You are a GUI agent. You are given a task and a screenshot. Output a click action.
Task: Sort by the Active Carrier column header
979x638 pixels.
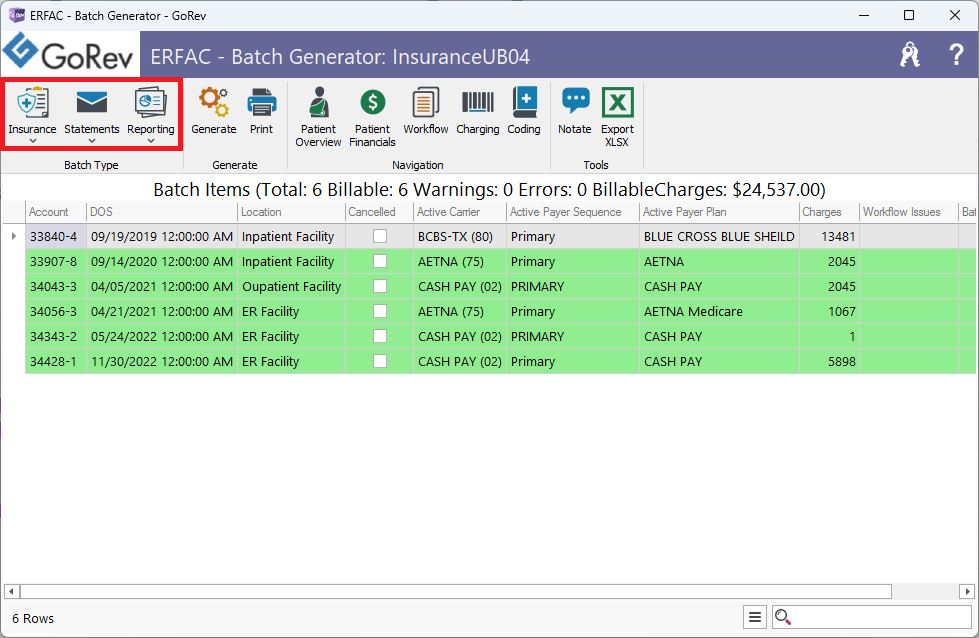tap(460, 212)
